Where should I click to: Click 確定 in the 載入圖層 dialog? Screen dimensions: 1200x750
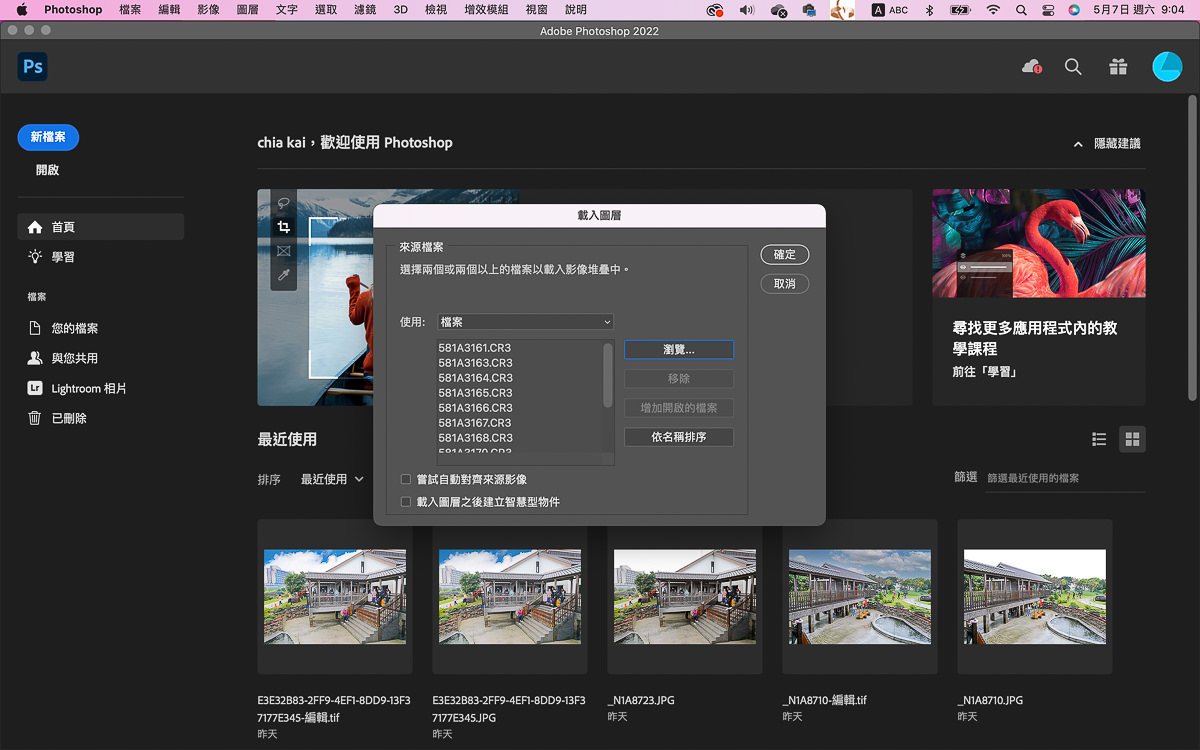click(x=785, y=255)
